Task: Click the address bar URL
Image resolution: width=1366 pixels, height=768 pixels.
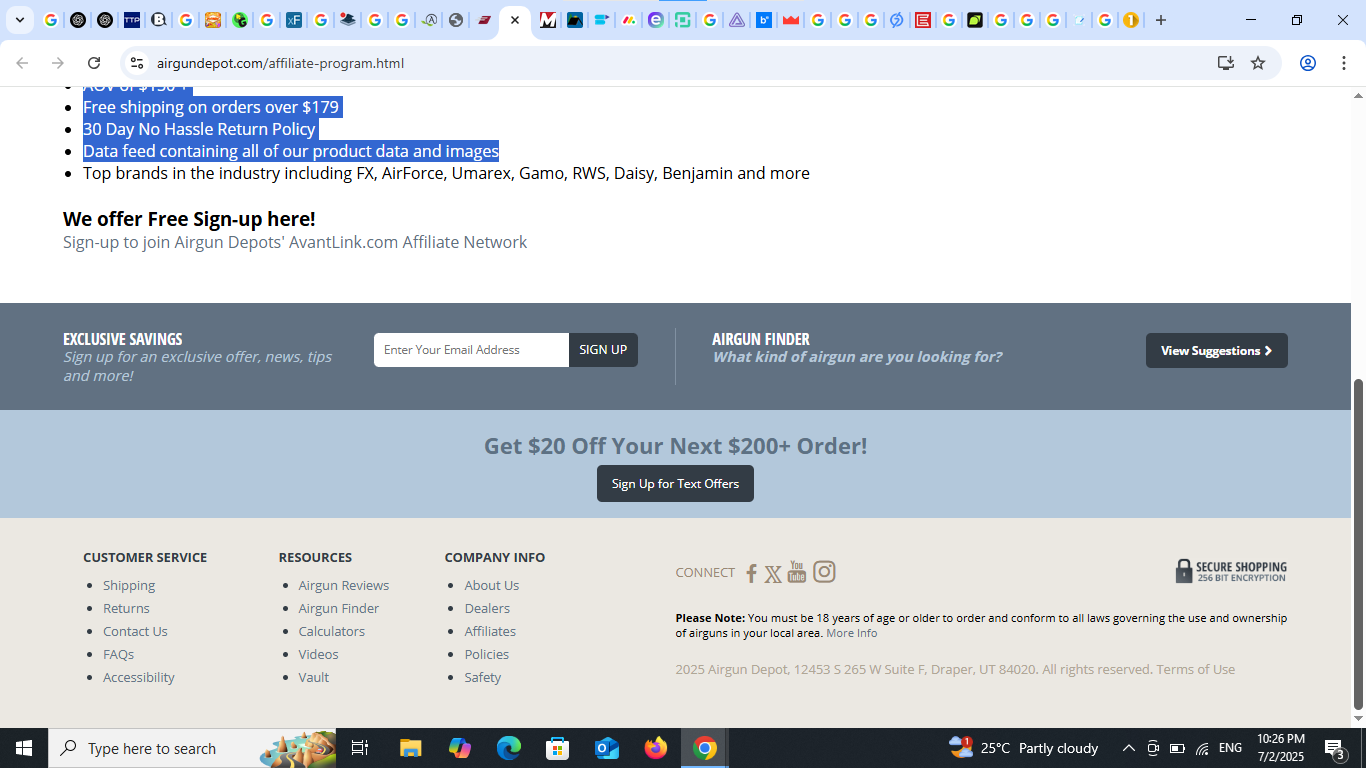Action: click(280, 63)
